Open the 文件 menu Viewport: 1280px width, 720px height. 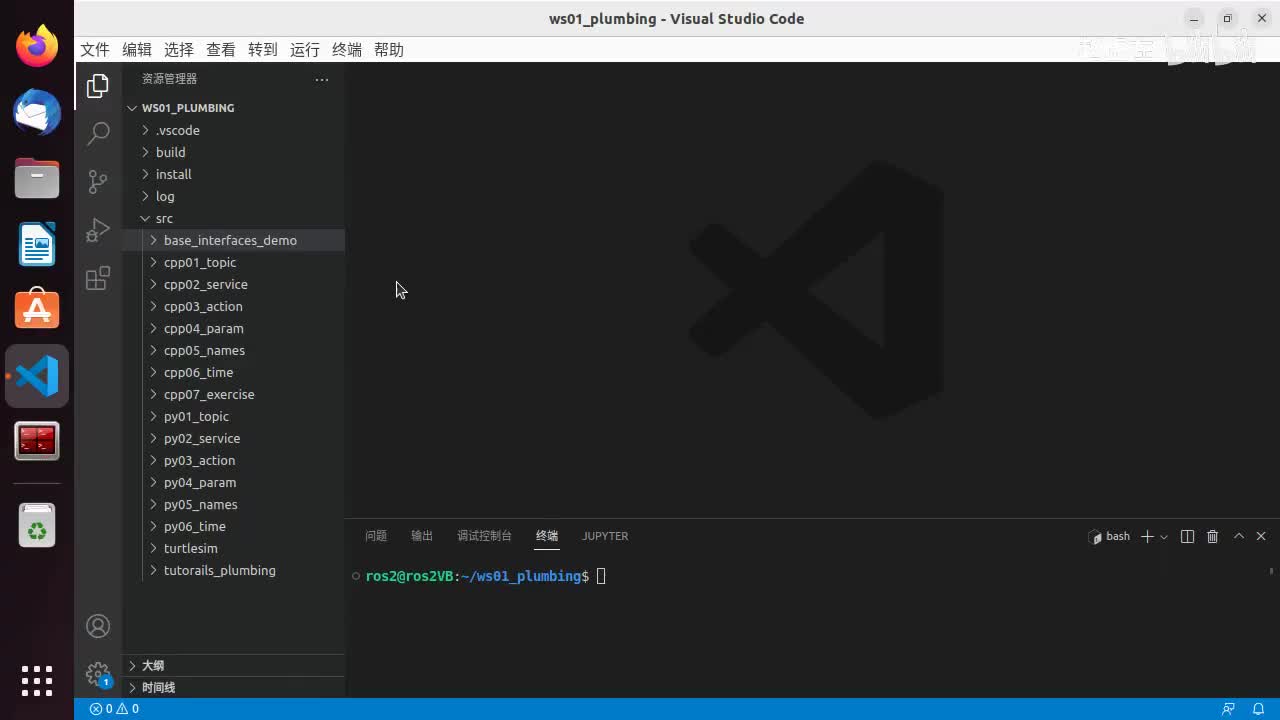click(x=95, y=50)
